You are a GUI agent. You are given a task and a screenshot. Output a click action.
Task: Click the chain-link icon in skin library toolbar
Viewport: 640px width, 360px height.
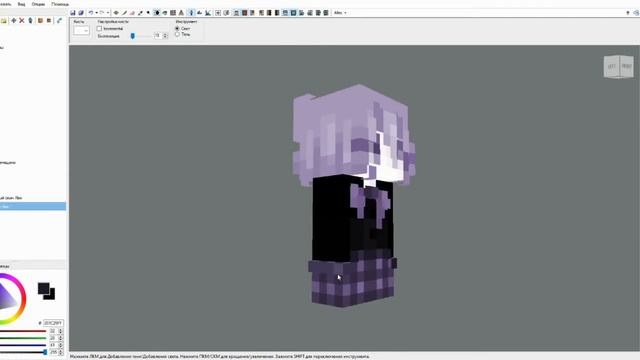pos(59,20)
